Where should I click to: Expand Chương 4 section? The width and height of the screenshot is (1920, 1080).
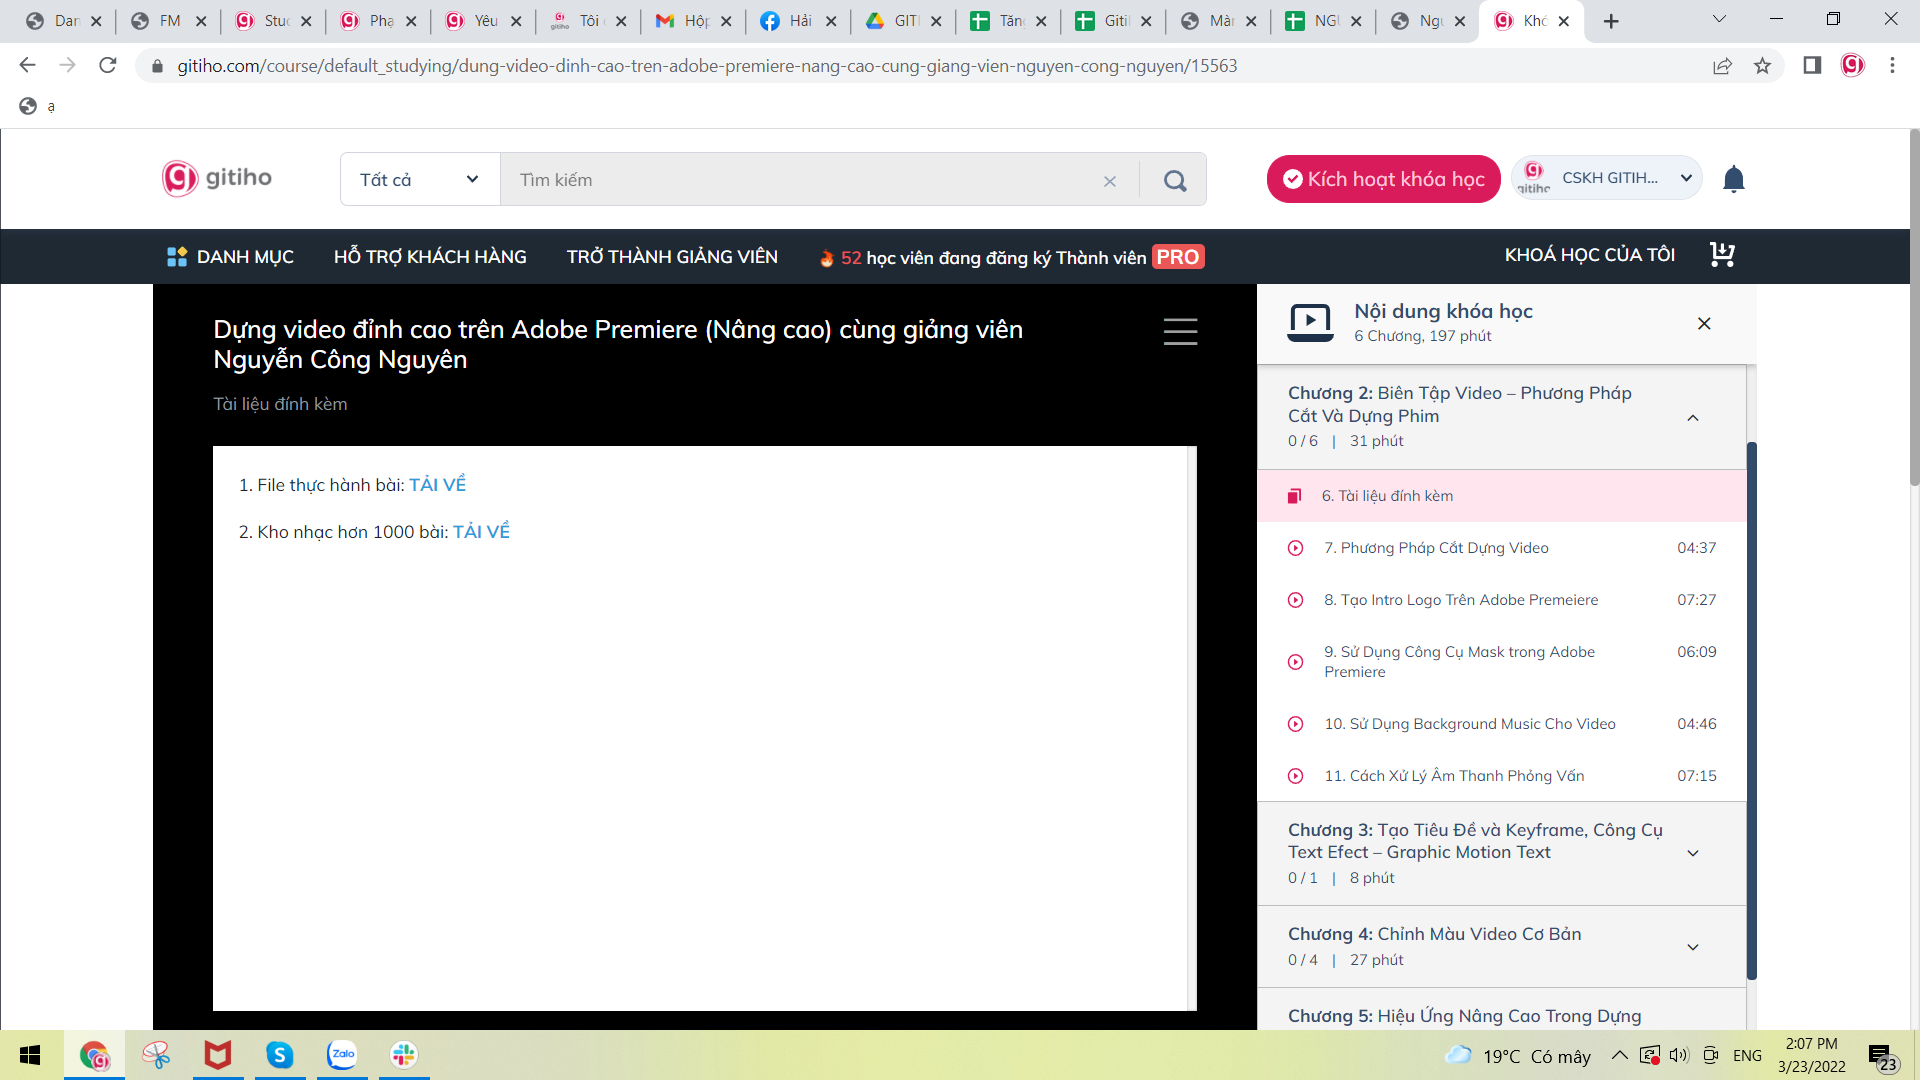tap(1693, 947)
